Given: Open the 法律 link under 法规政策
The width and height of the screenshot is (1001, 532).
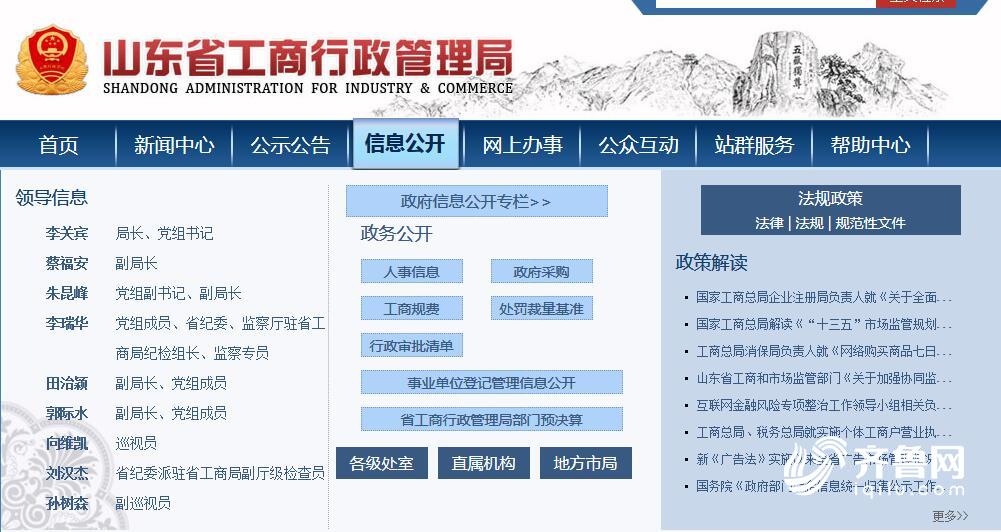Looking at the screenshot, I should pyautogui.click(x=769, y=223).
